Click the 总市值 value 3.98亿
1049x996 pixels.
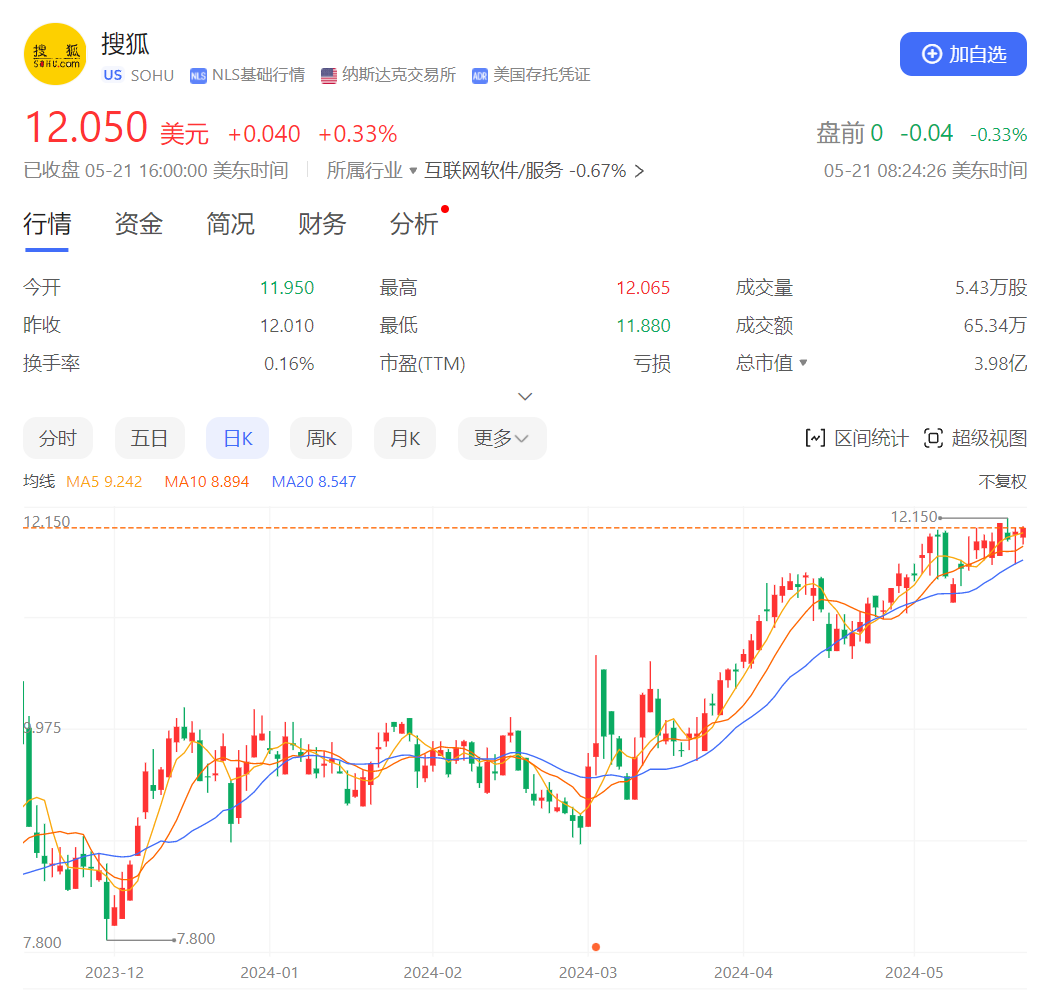(1000, 363)
